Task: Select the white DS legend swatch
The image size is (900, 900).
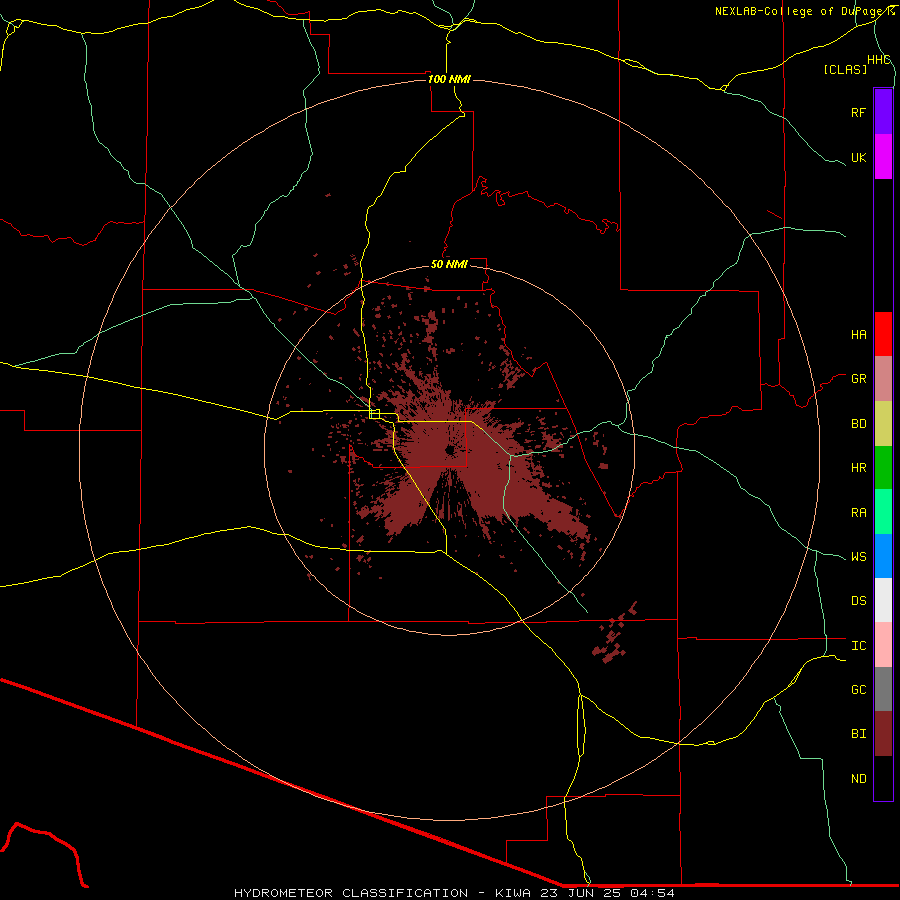Action: pyautogui.click(x=883, y=600)
